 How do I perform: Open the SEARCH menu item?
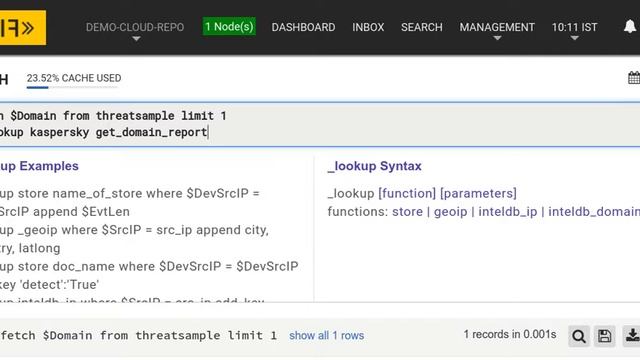[x=422, y=27]
